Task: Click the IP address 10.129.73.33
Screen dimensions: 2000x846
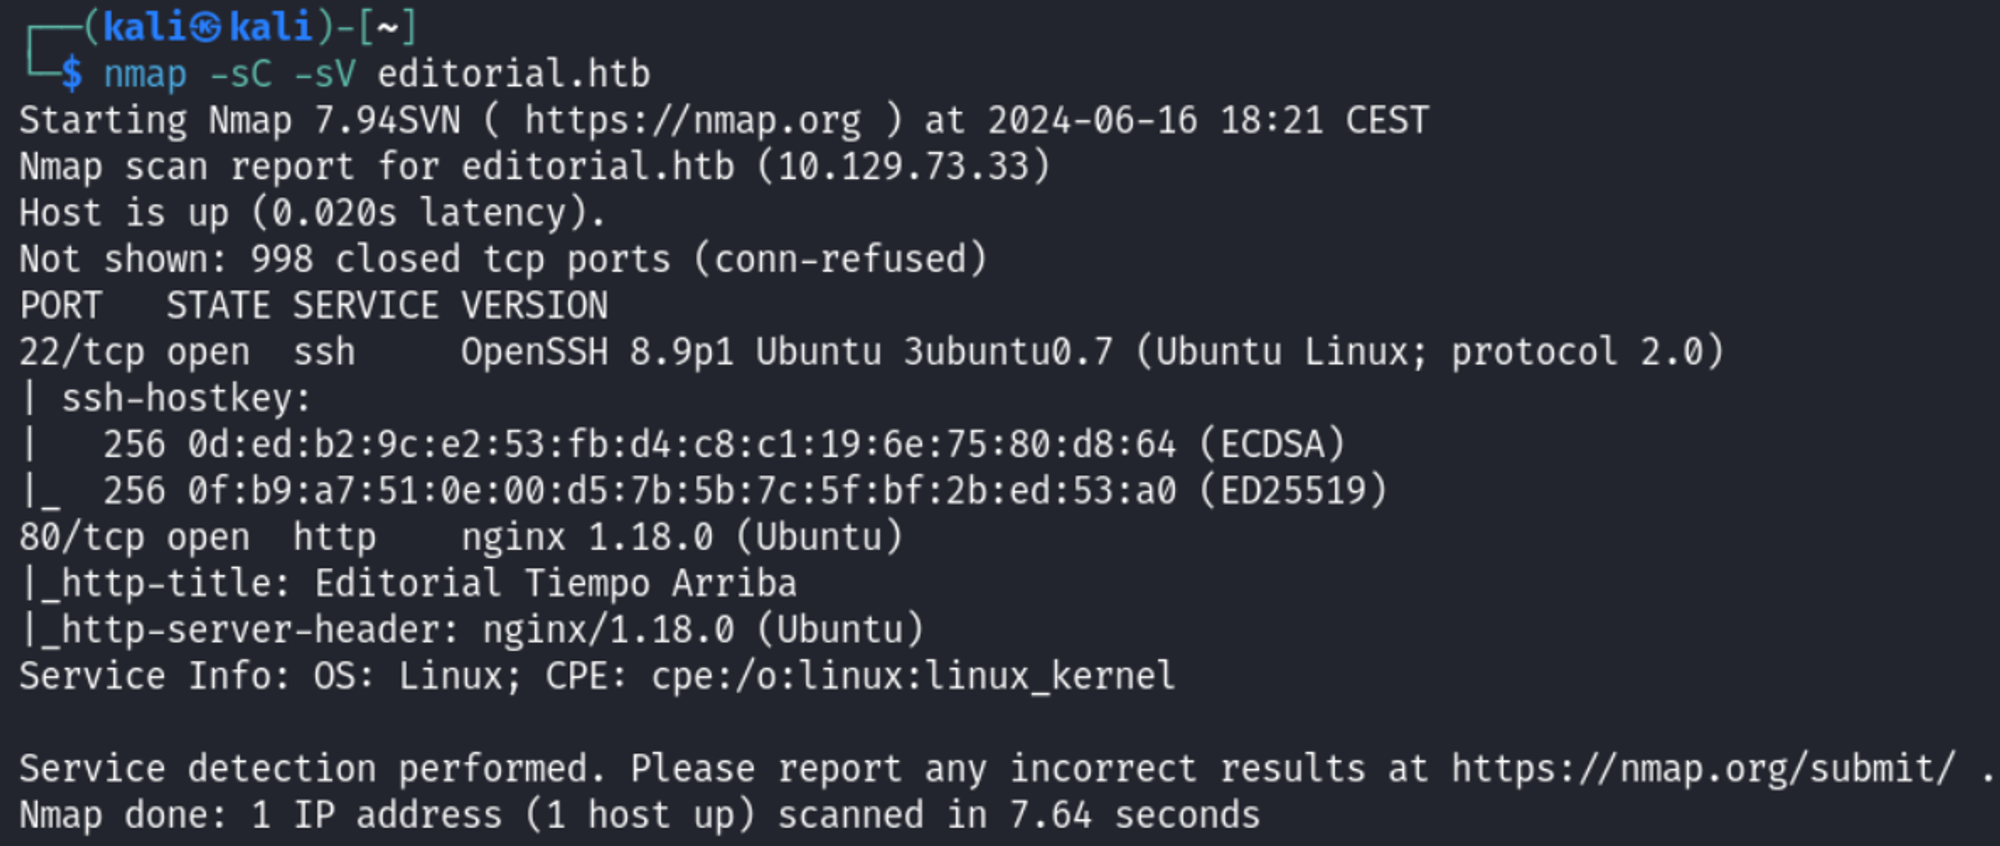Action: point(903,167)
